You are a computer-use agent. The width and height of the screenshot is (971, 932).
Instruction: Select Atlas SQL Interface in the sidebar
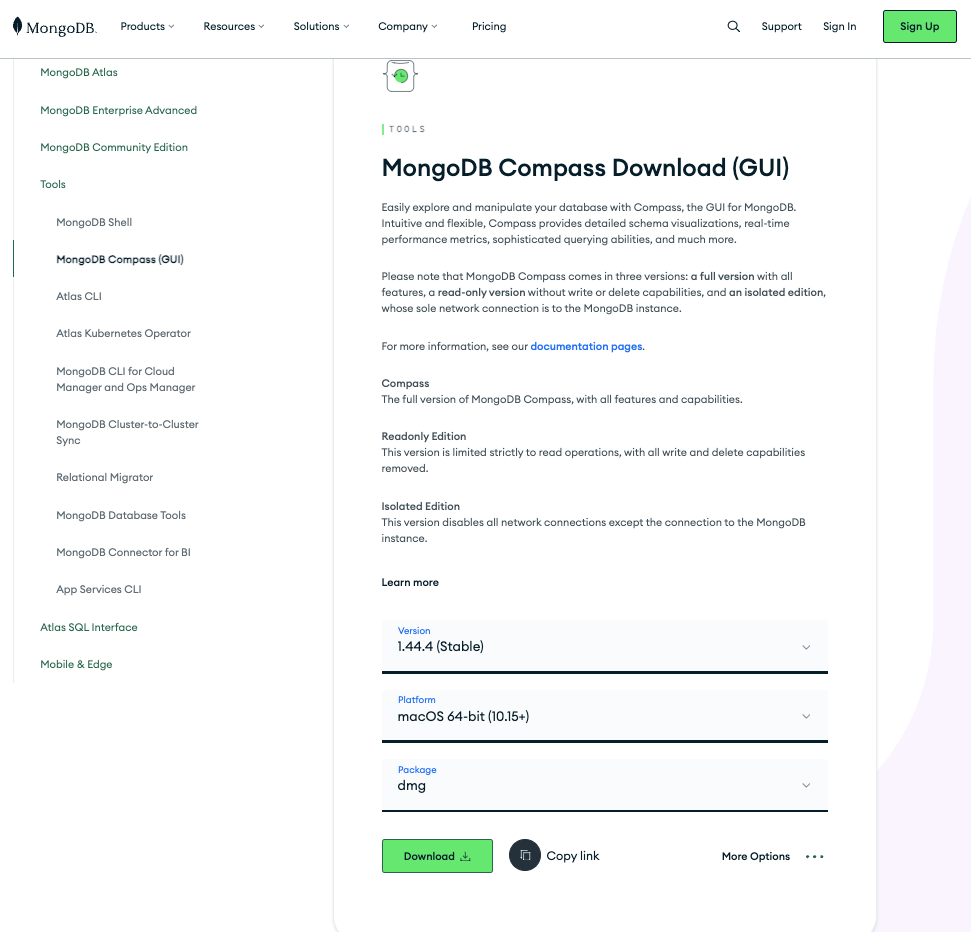coord(88,626)
